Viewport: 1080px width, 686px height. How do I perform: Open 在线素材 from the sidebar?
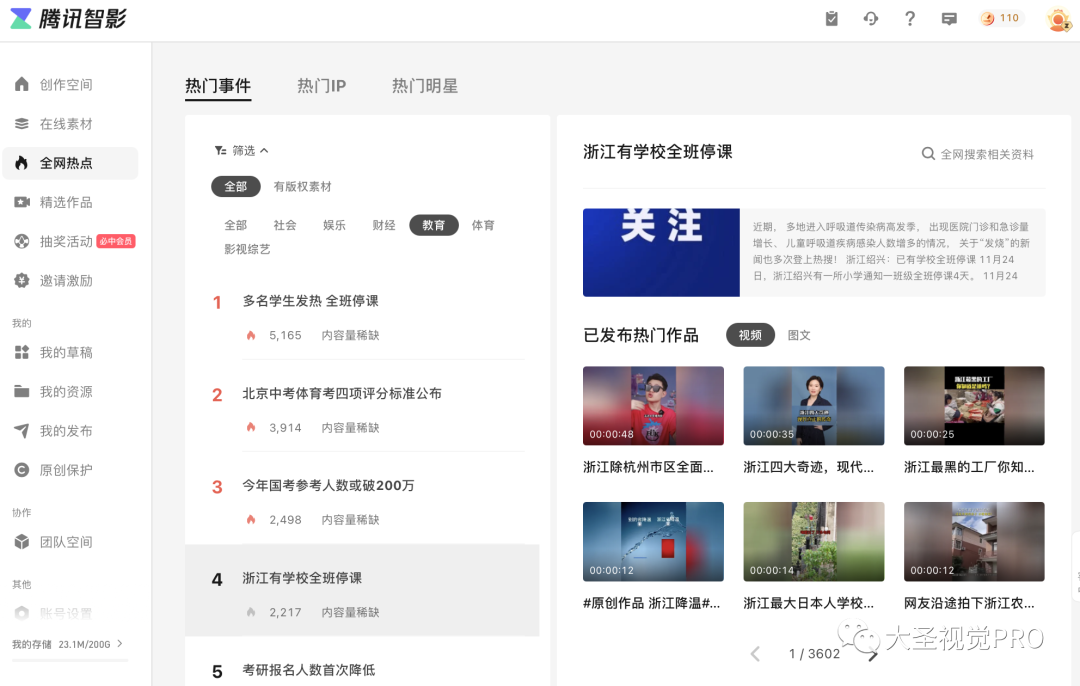[66, 124]
